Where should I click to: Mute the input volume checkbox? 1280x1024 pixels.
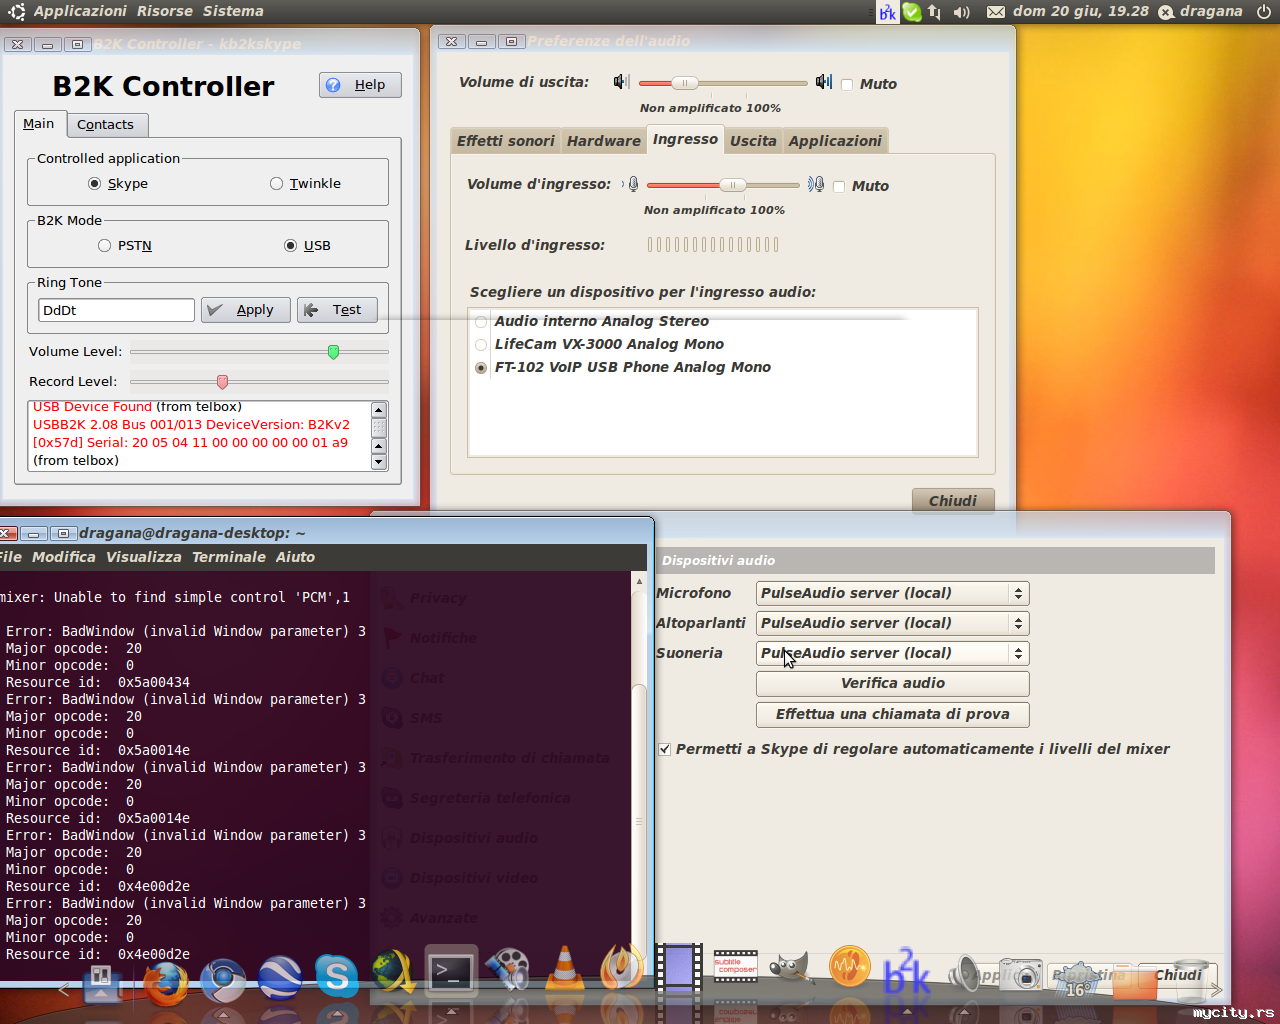tap(839, 187)
